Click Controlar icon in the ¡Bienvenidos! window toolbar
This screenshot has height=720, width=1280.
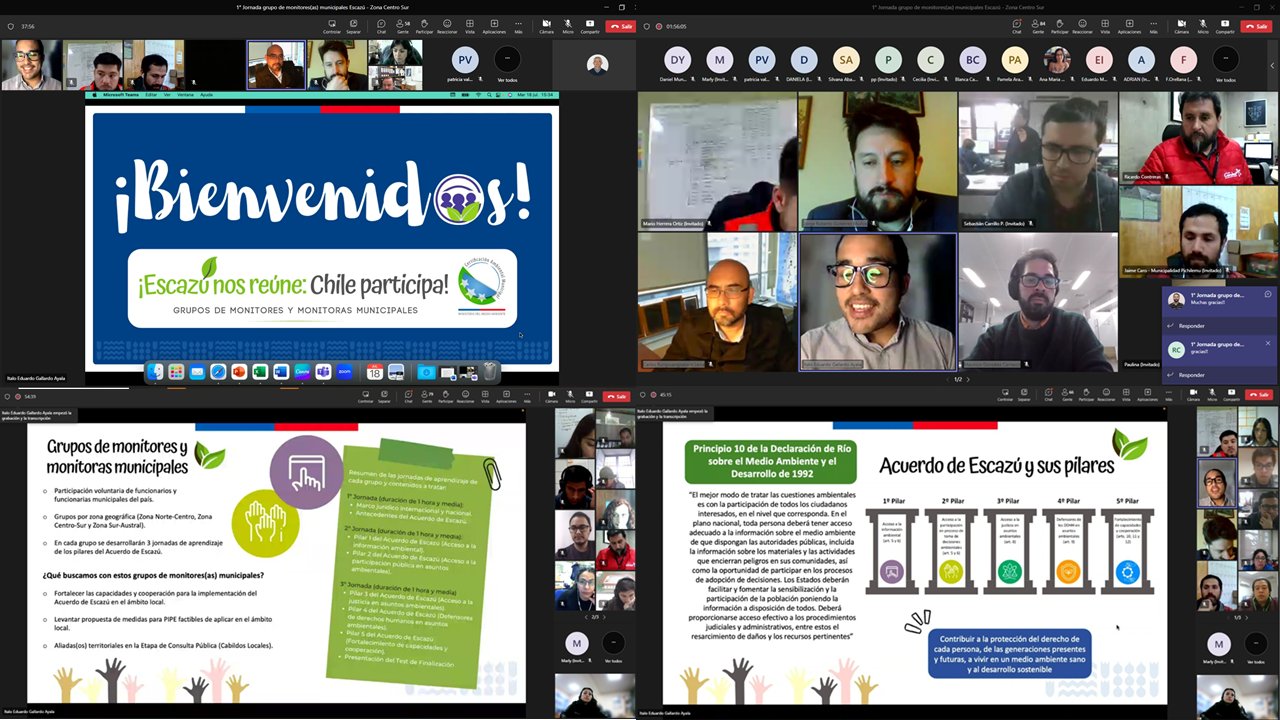[x=332, y=25]
